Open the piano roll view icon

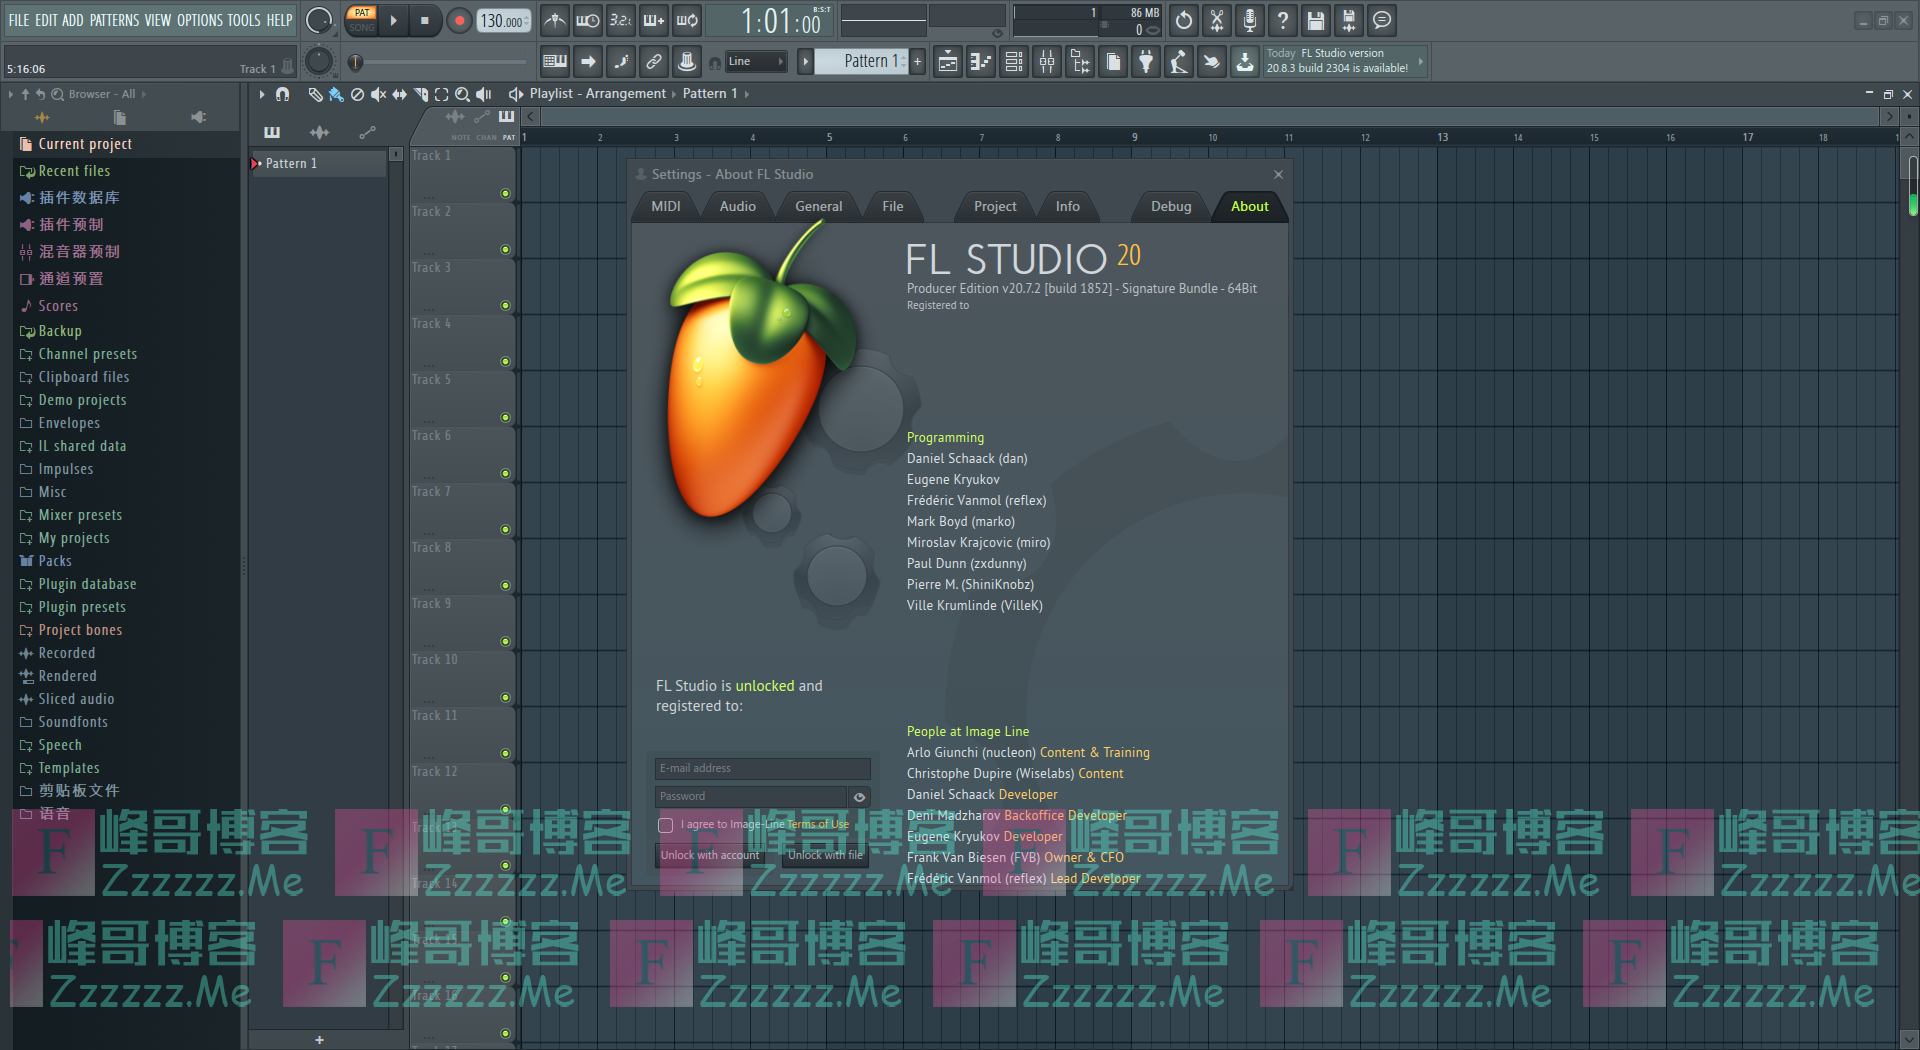point(981,62)
